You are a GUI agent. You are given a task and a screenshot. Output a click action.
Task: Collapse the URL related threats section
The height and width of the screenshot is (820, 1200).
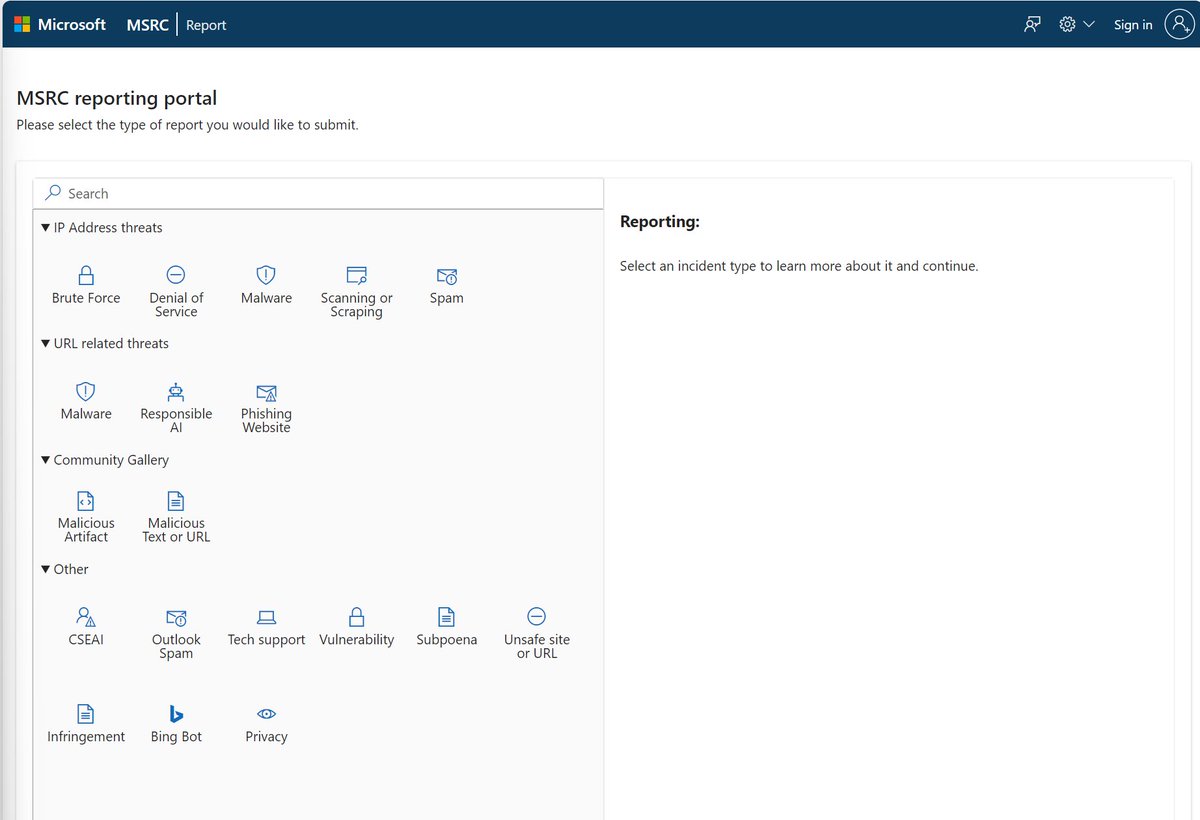(x=104, y=344)
